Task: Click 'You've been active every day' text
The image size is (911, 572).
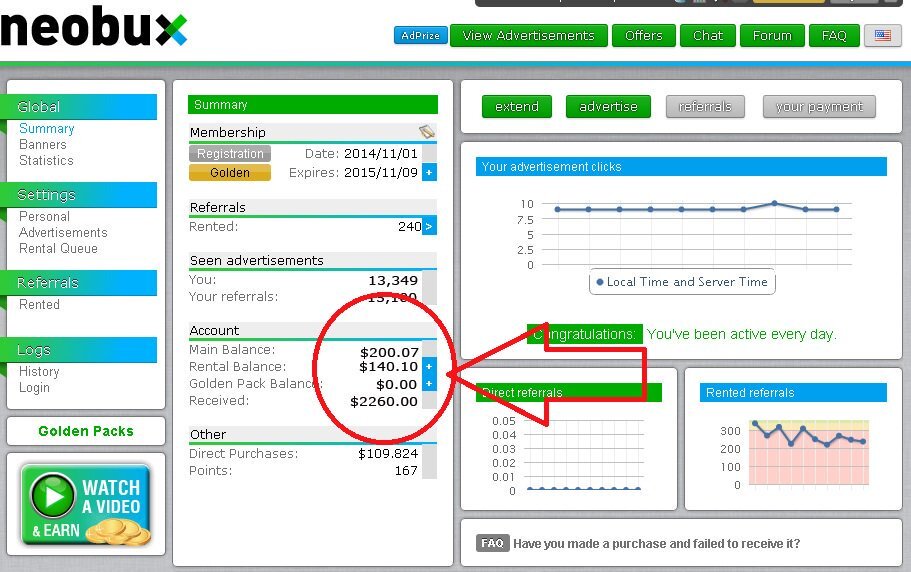Action: pos(741,334)
